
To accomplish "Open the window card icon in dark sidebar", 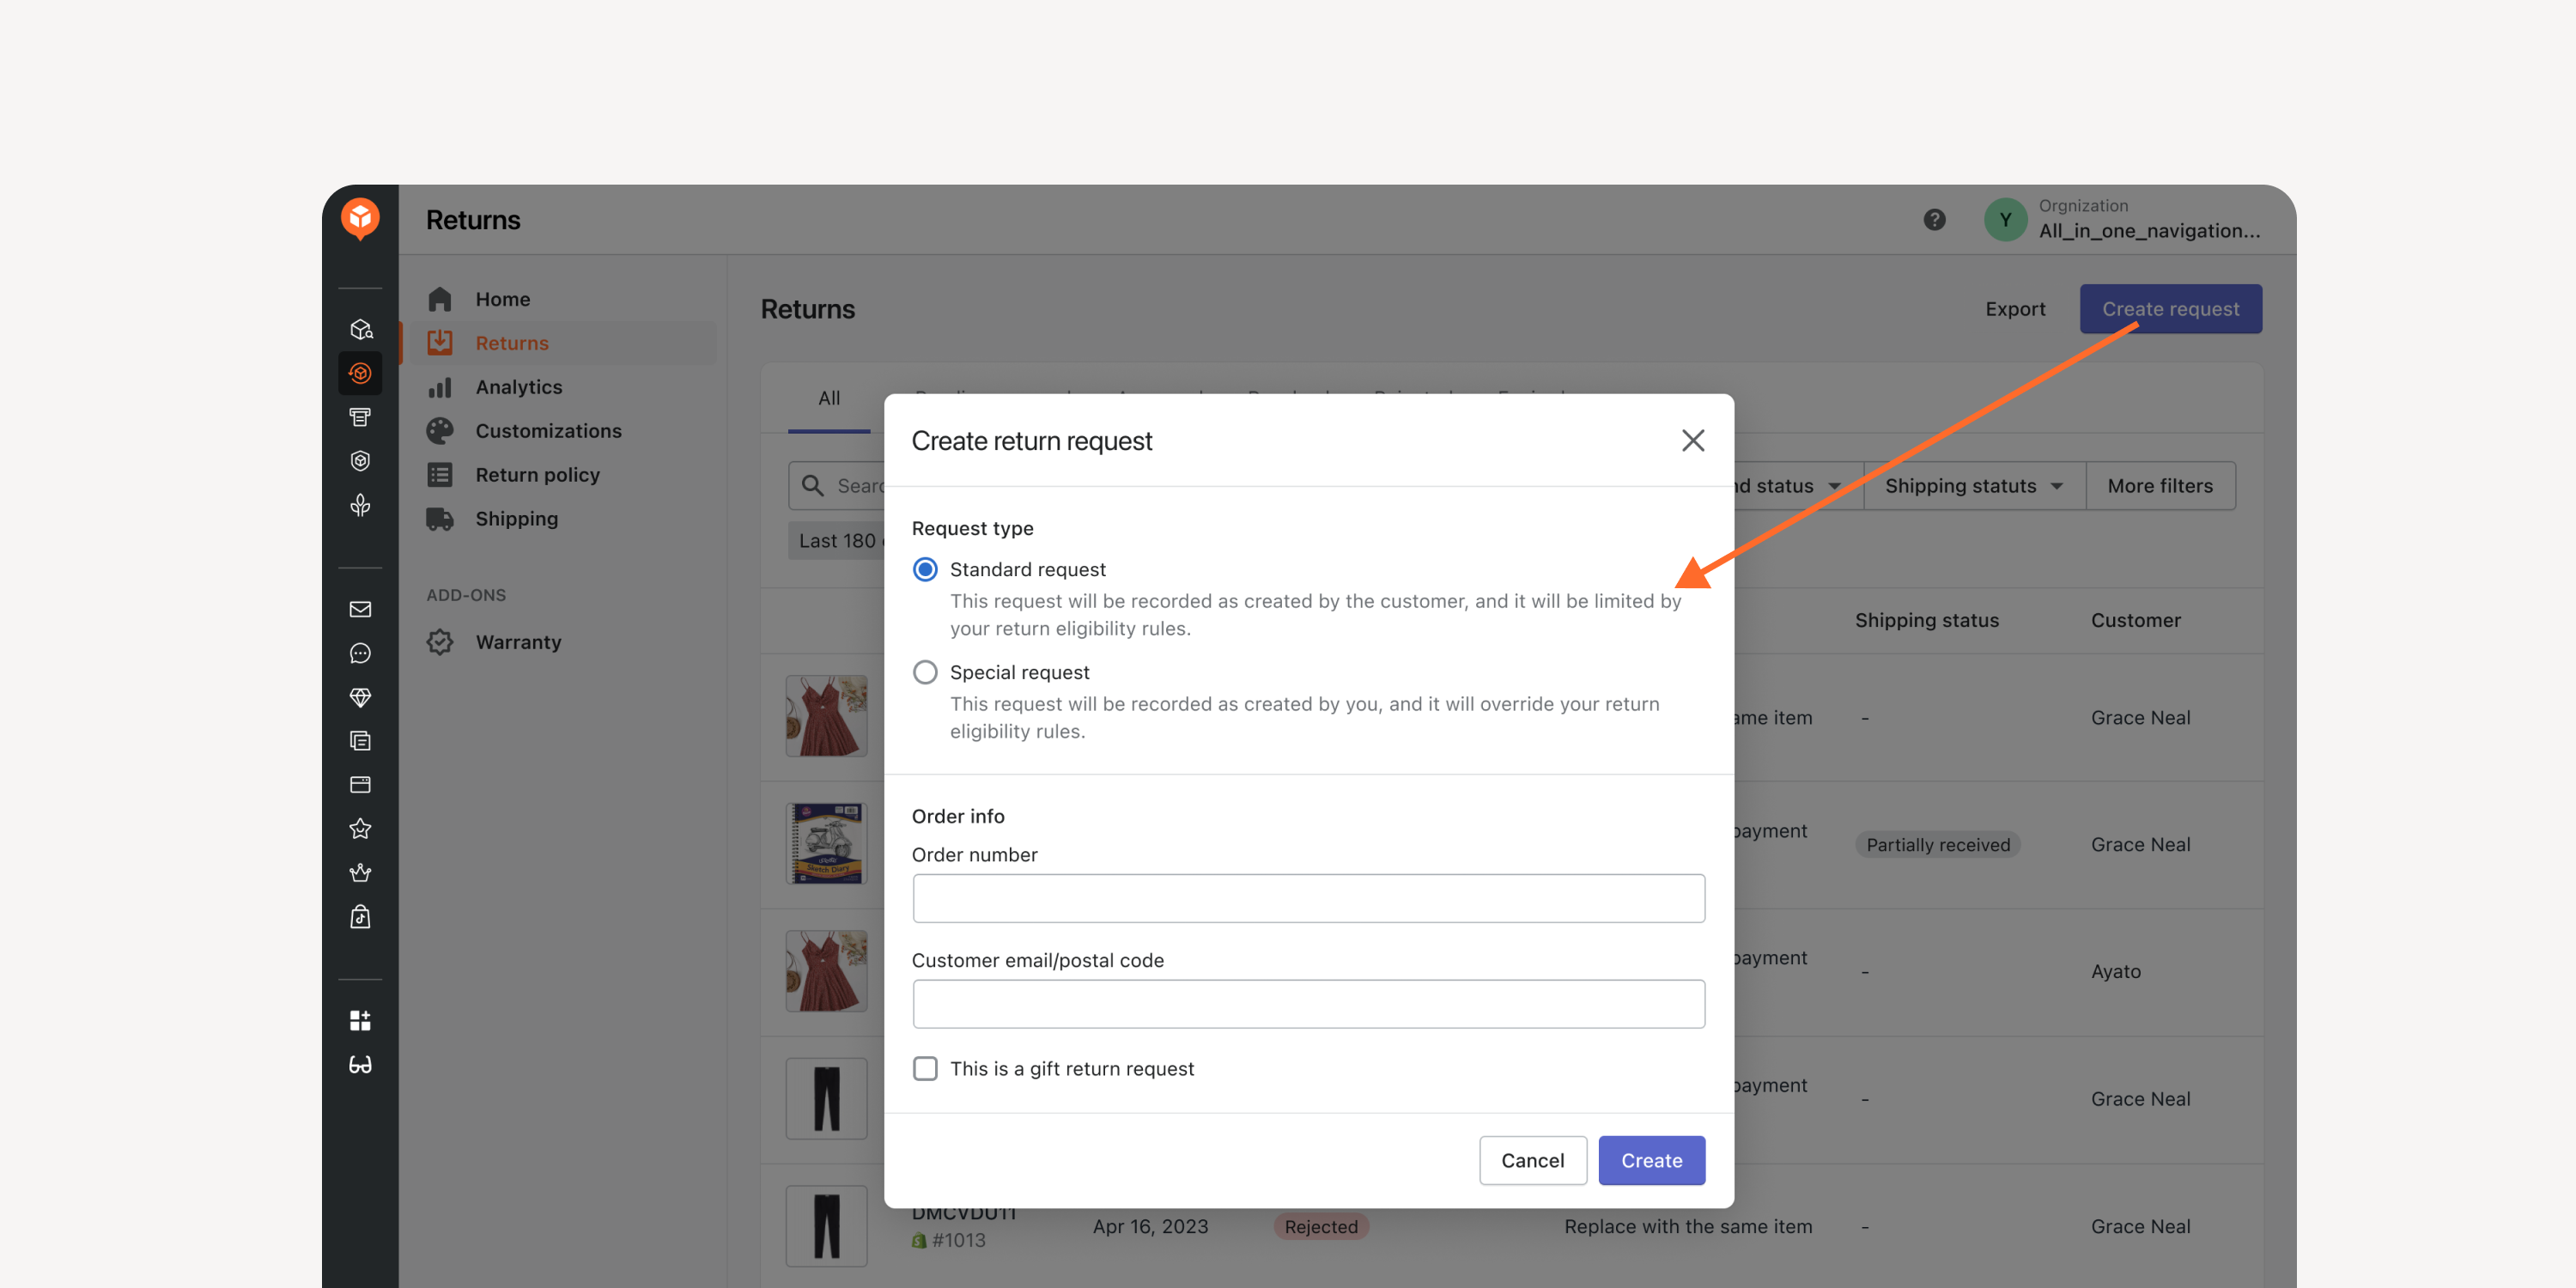I will pos(360,785).
